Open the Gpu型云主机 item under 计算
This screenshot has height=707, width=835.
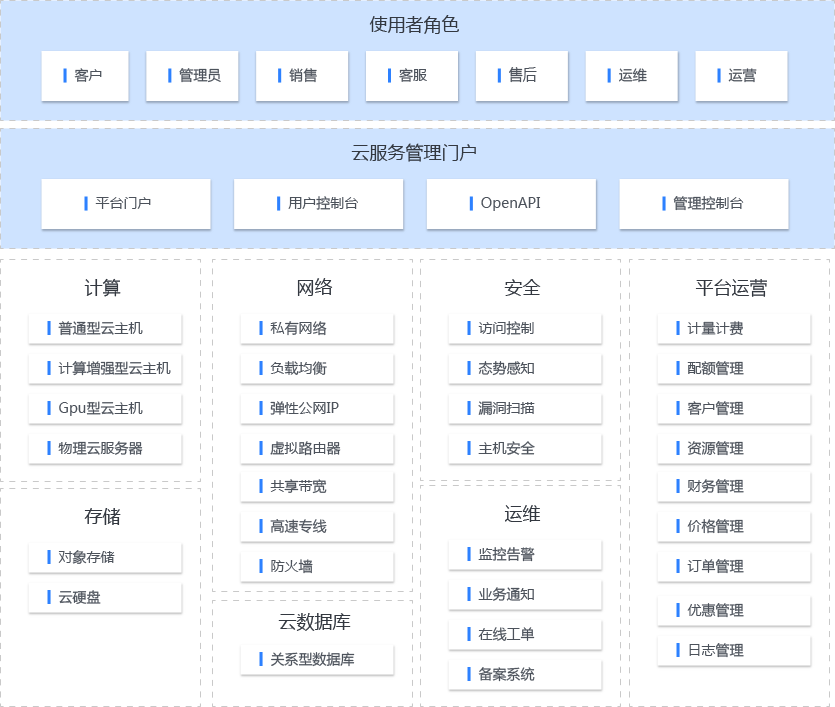point(105,409)
